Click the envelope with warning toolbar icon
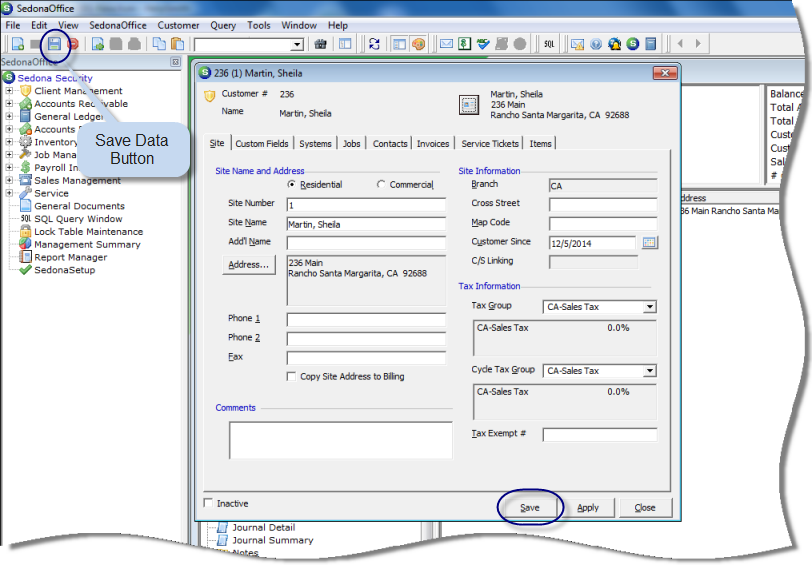 click(577, 44)
